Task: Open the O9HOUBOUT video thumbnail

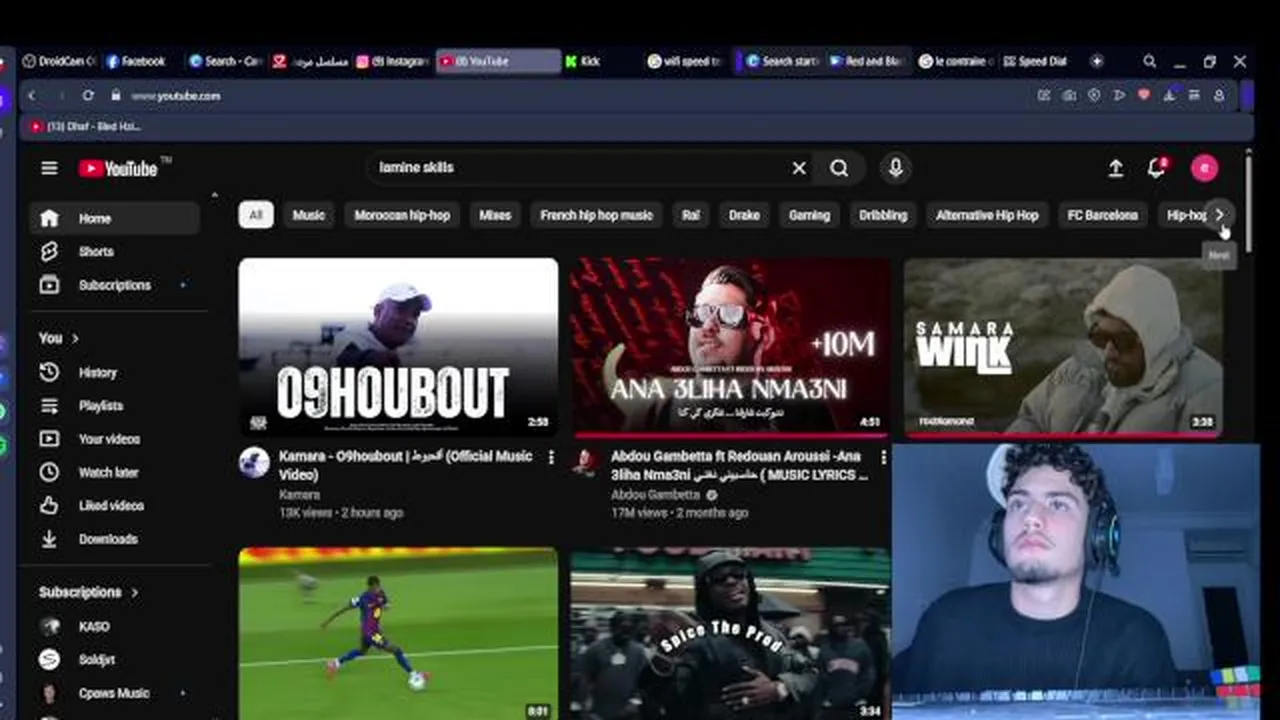Action: coord(398,347)
